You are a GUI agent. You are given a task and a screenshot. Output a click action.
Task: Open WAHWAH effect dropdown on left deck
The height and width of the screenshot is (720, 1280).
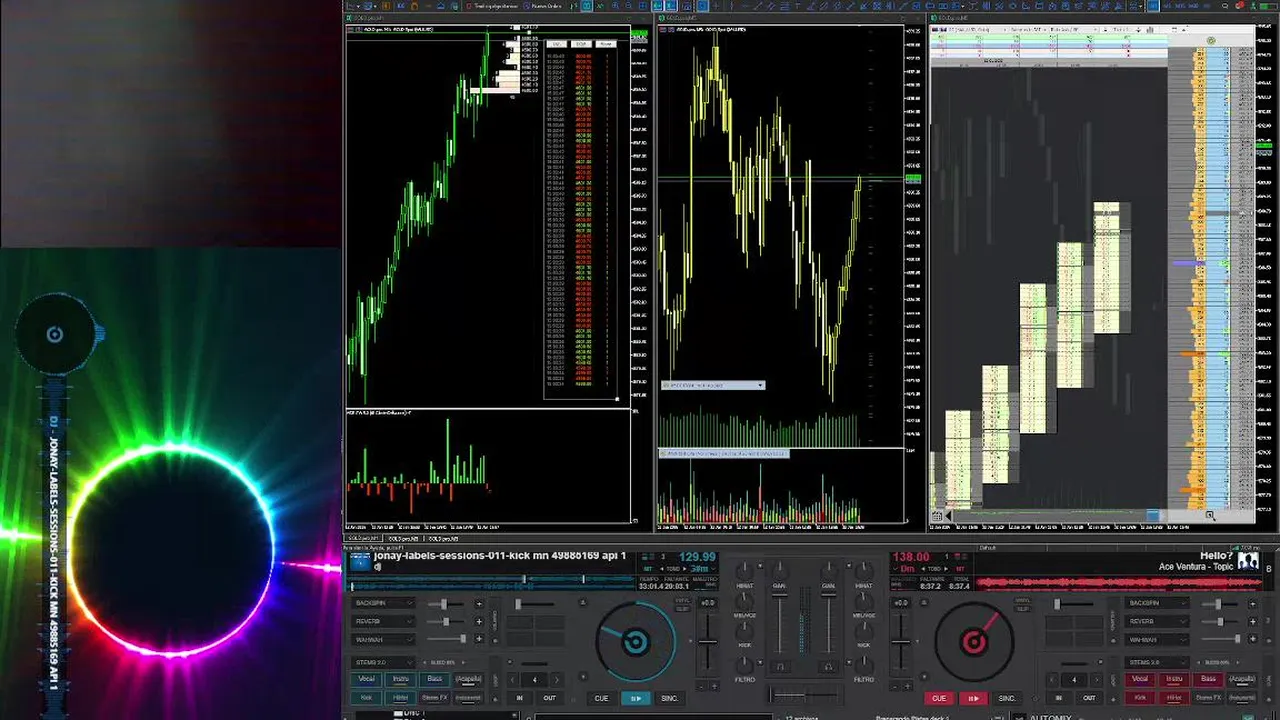[x=383, y=639]
